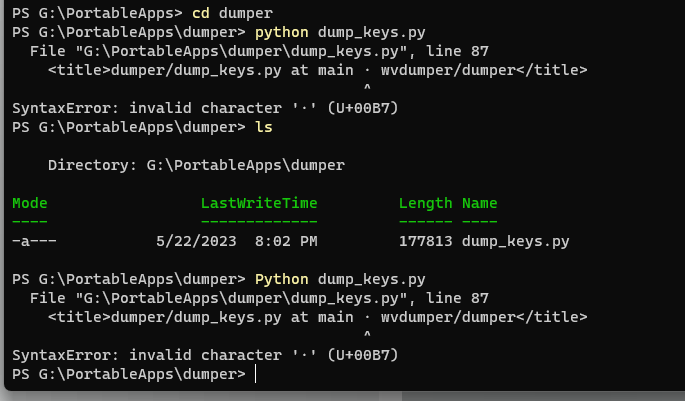Click the "Length" column header
Image resolution: width=685 pixels, height=401 pixels.
pyautogui.click(x=425, y=203)
